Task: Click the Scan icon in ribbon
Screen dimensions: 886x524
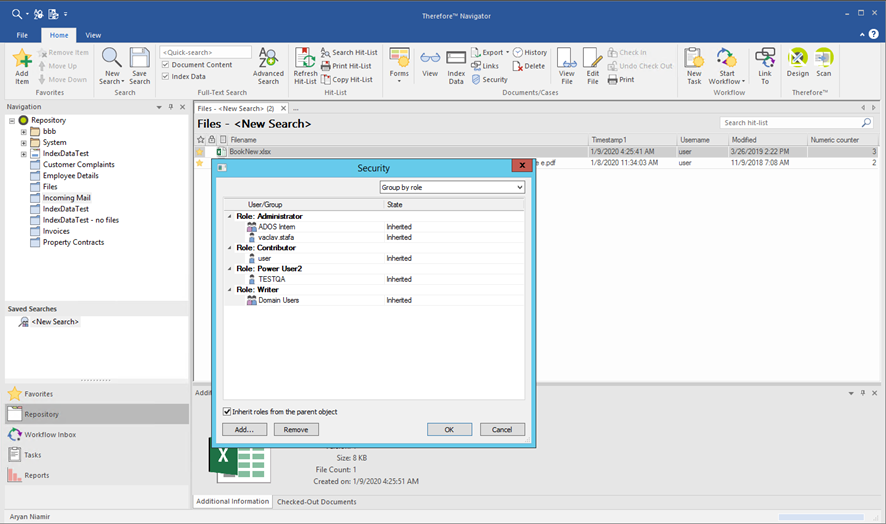Action: click(823, 58)
